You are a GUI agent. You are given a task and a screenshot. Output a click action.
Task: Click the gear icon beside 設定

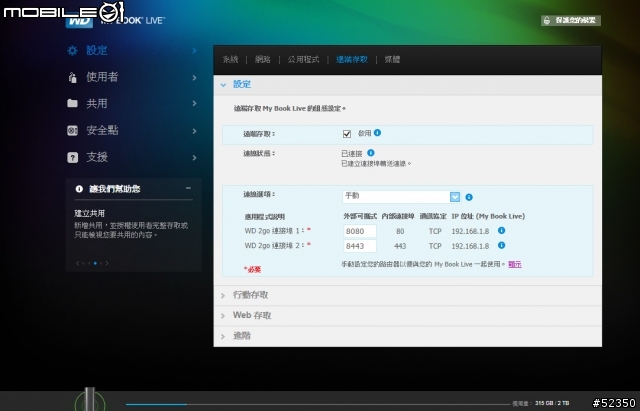click(72, 51)
